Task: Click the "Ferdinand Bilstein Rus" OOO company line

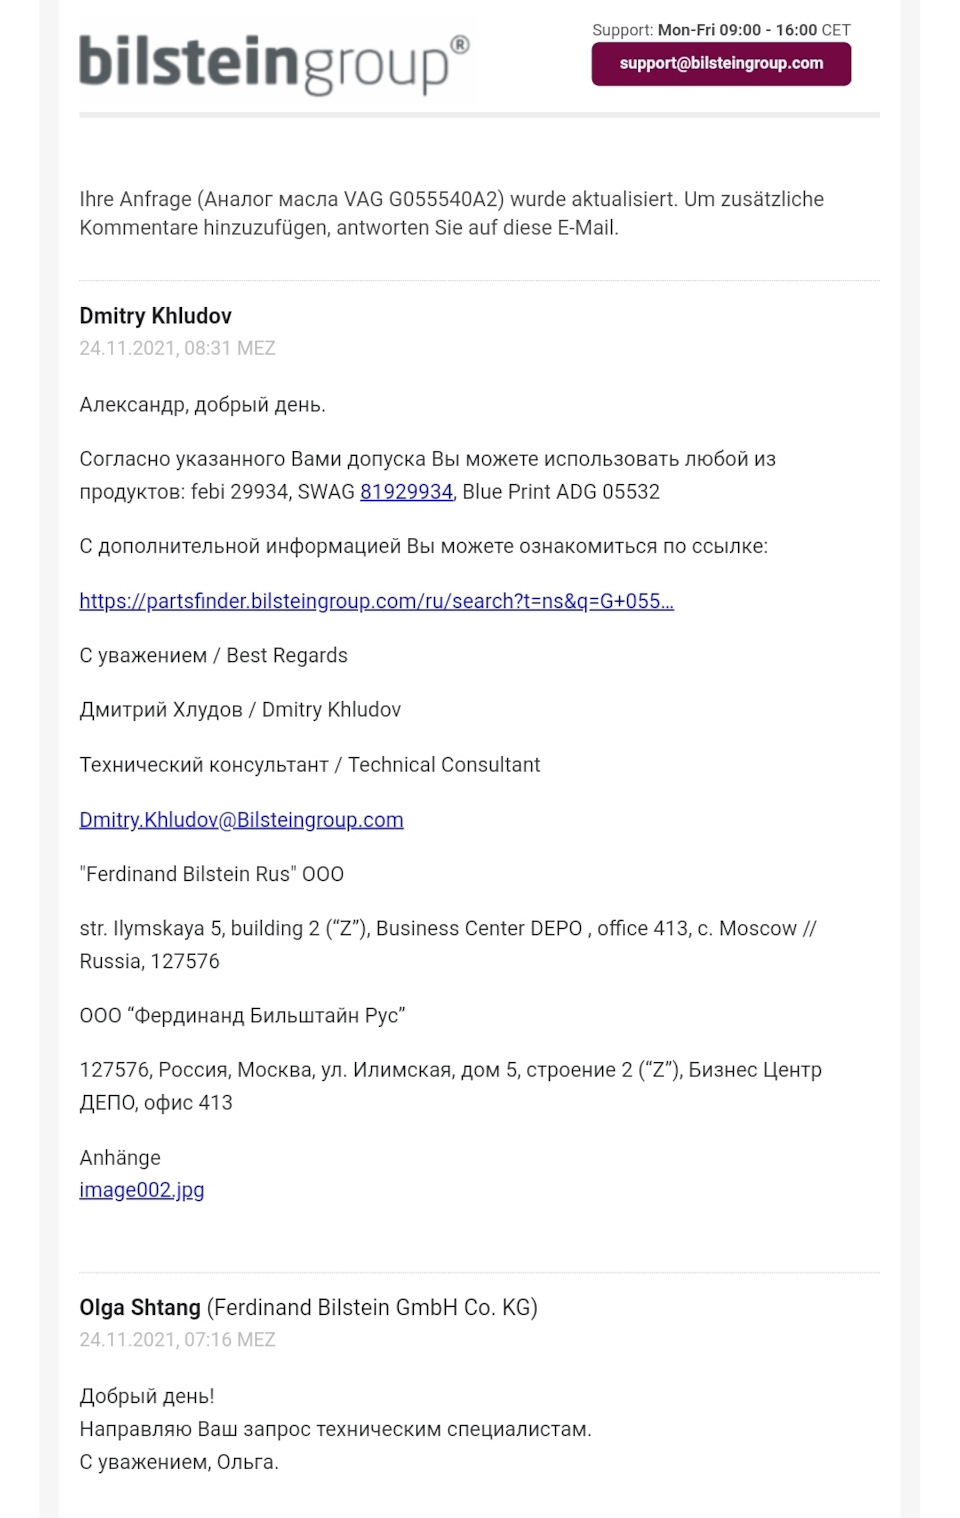Action: tap(212, 874)
